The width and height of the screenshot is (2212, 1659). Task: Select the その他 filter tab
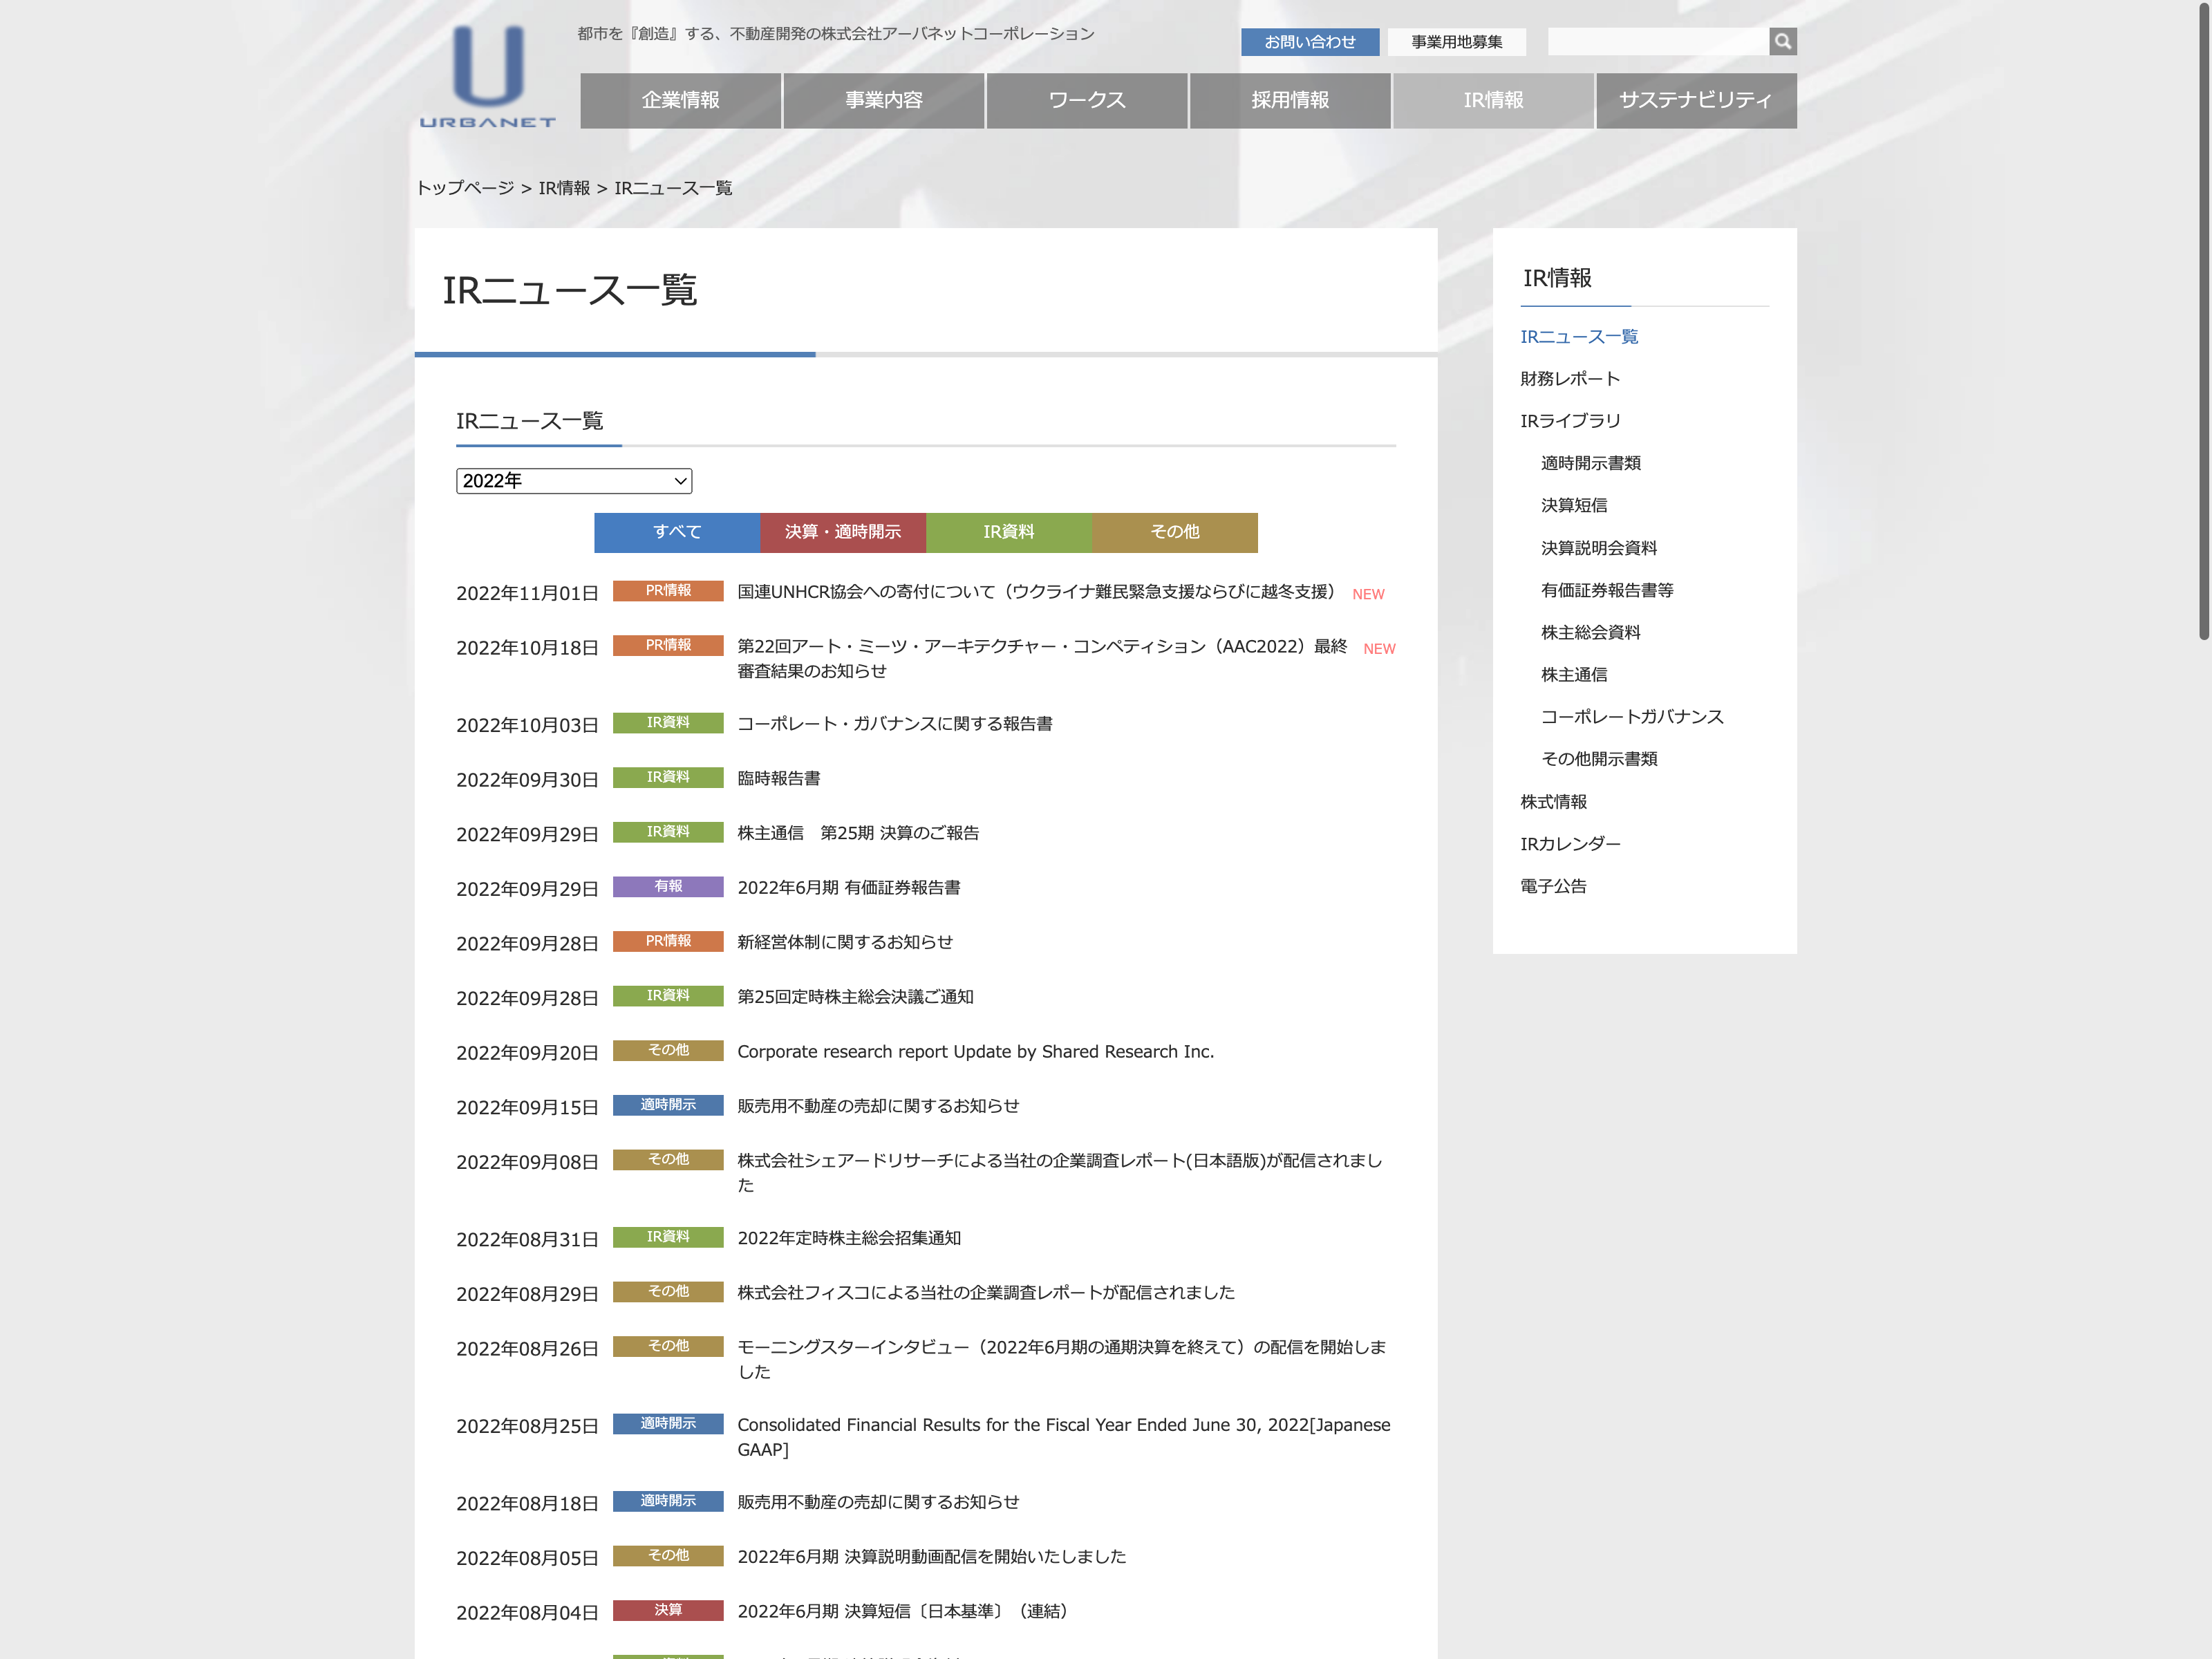1174,532
